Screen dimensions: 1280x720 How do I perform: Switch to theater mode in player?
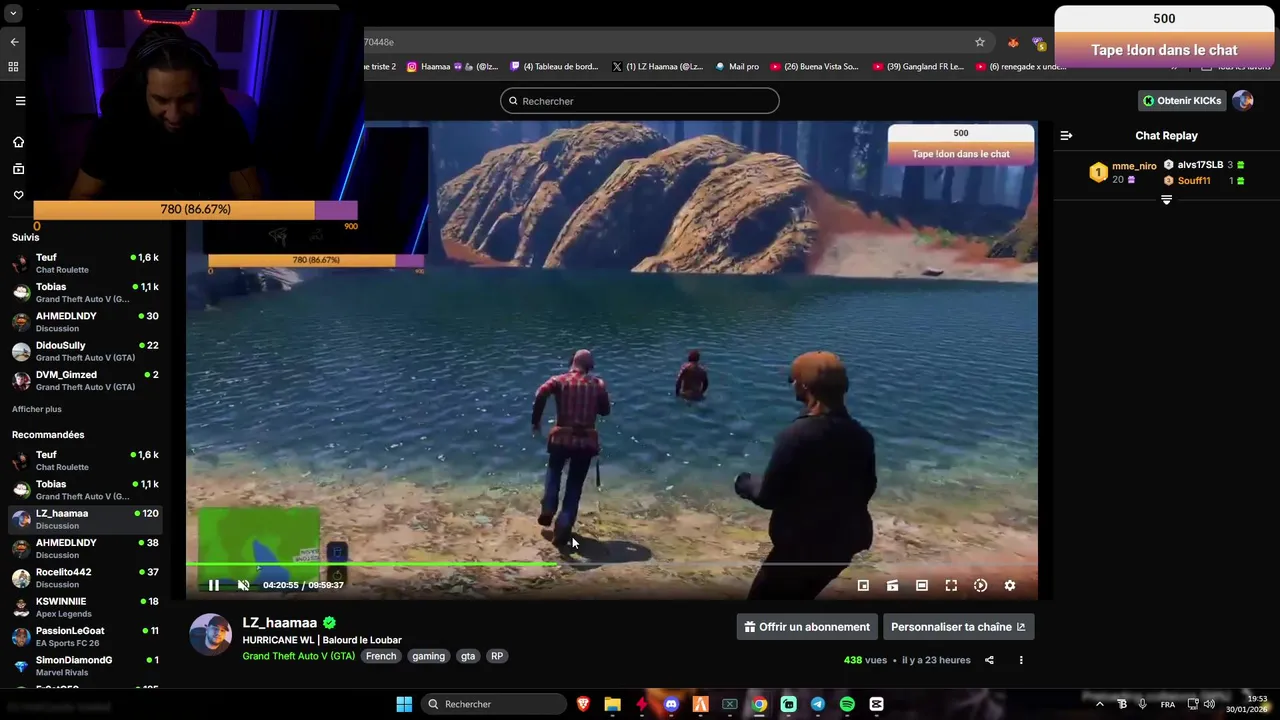click(x=922, y=585)
